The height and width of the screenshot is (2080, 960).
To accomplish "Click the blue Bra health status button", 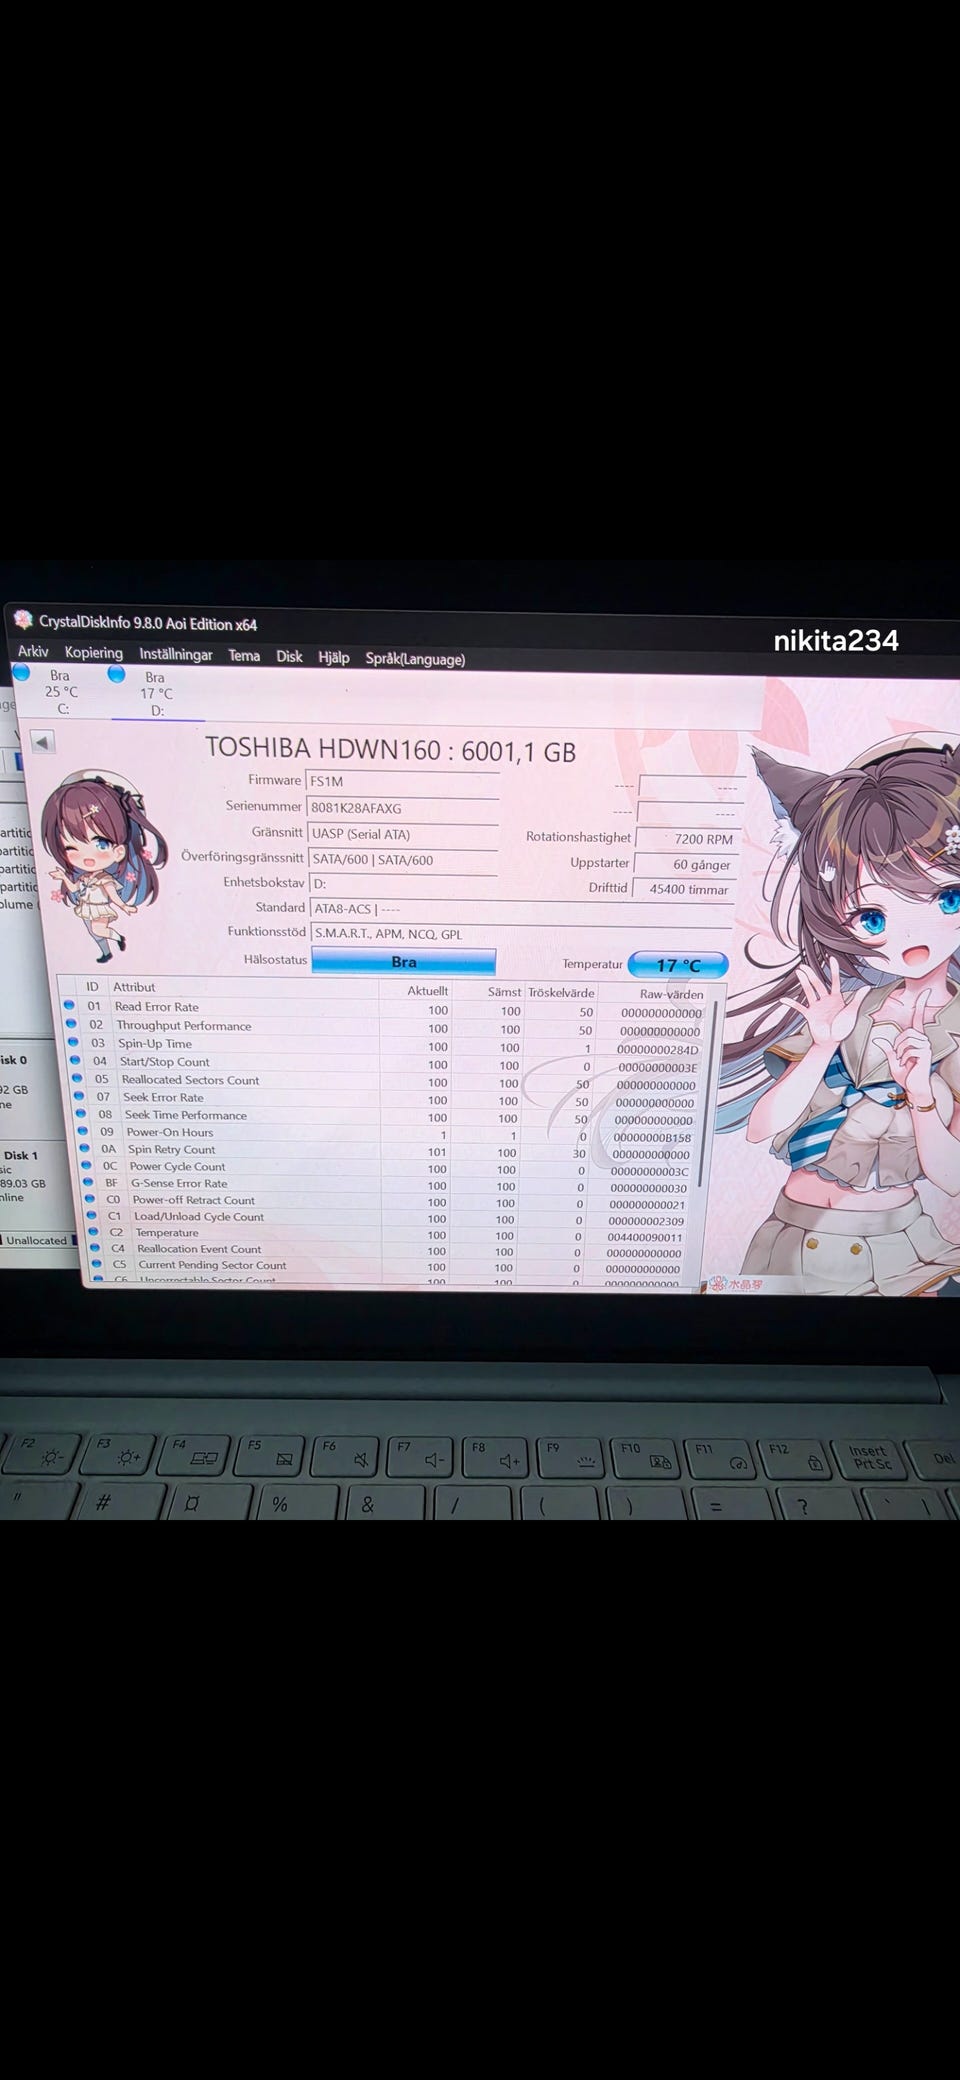I will coord(404,961).
